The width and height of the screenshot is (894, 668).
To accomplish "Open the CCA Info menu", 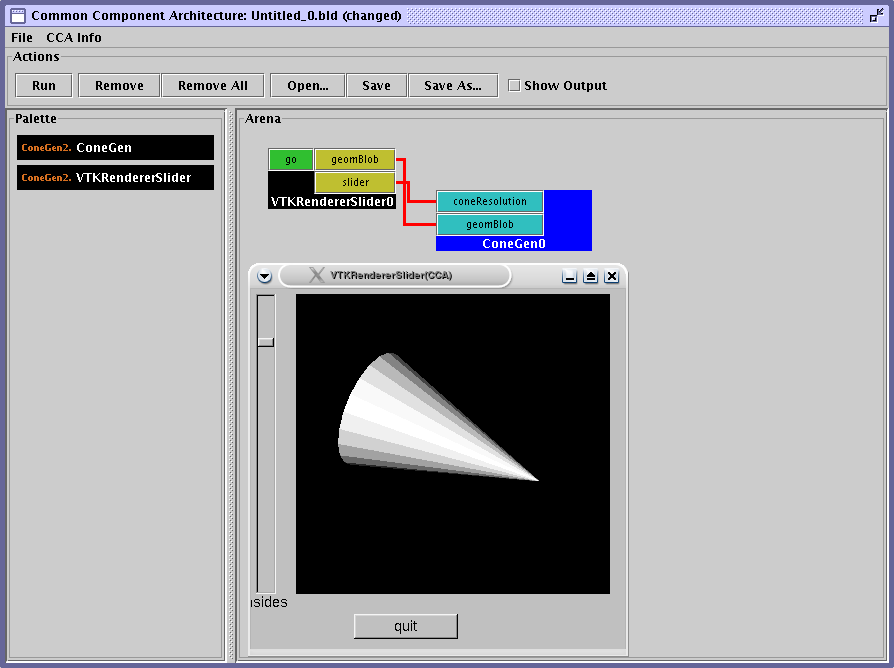I will (x=74, y=38).
